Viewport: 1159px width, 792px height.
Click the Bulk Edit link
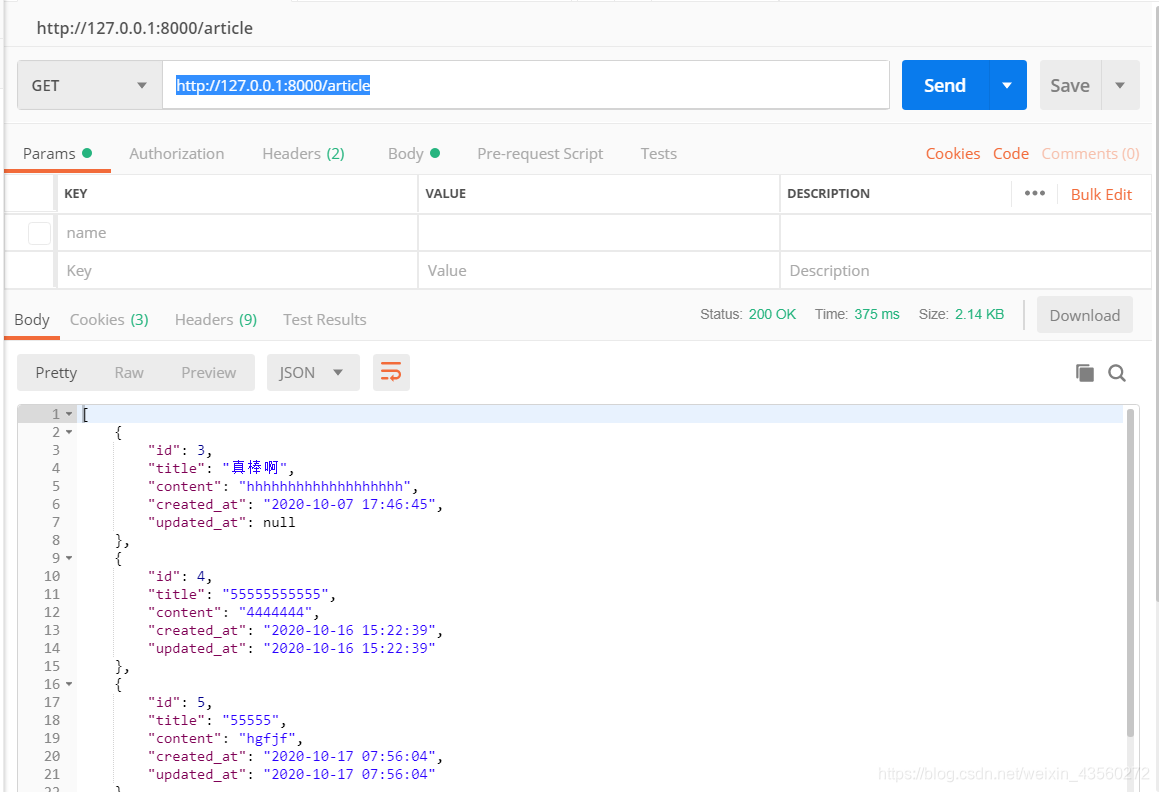[1101, 194]
